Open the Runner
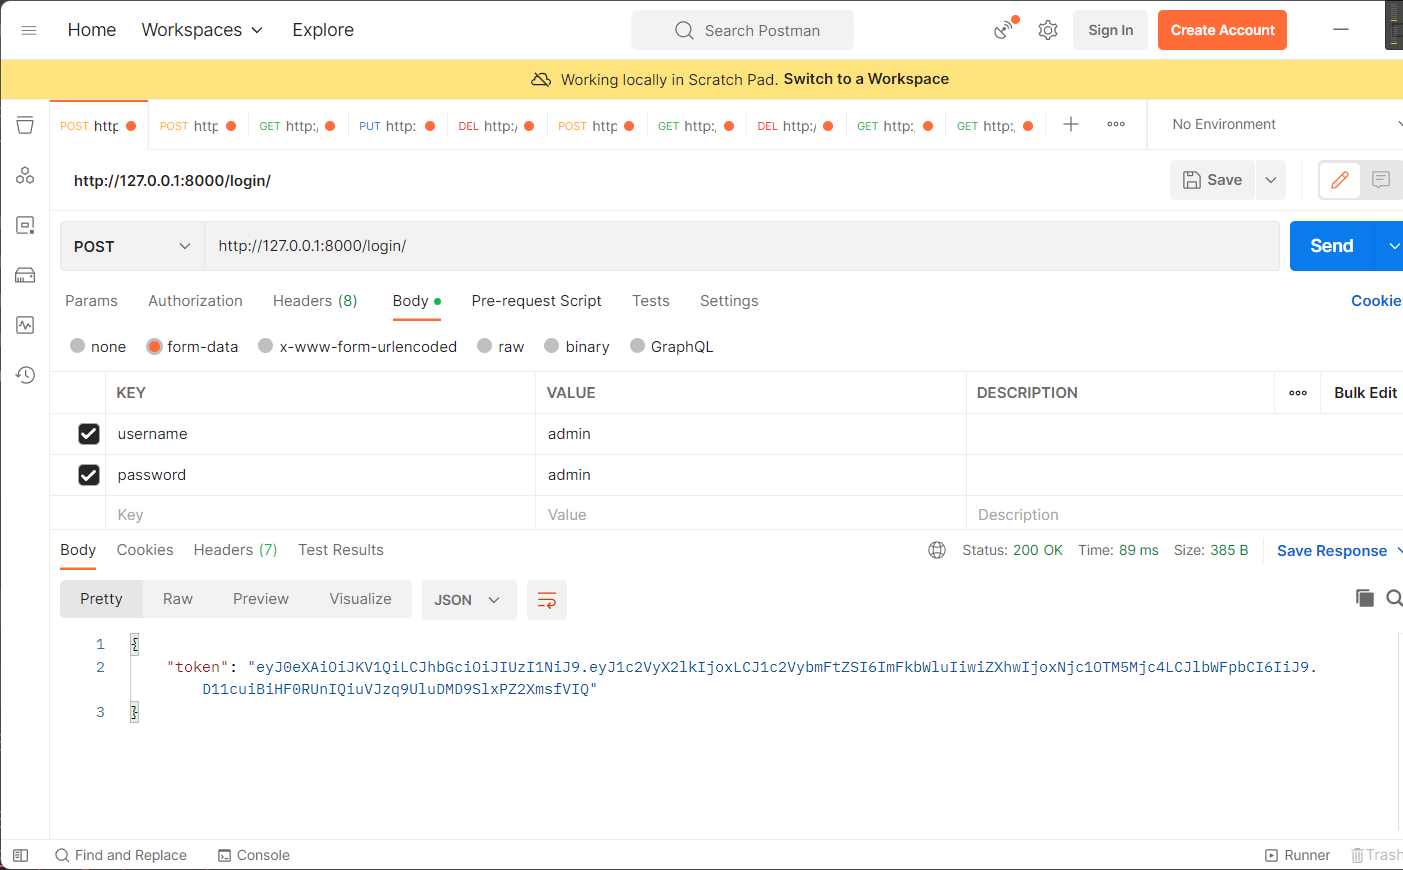1403x870 pixels. click(x=1297, y=855)
